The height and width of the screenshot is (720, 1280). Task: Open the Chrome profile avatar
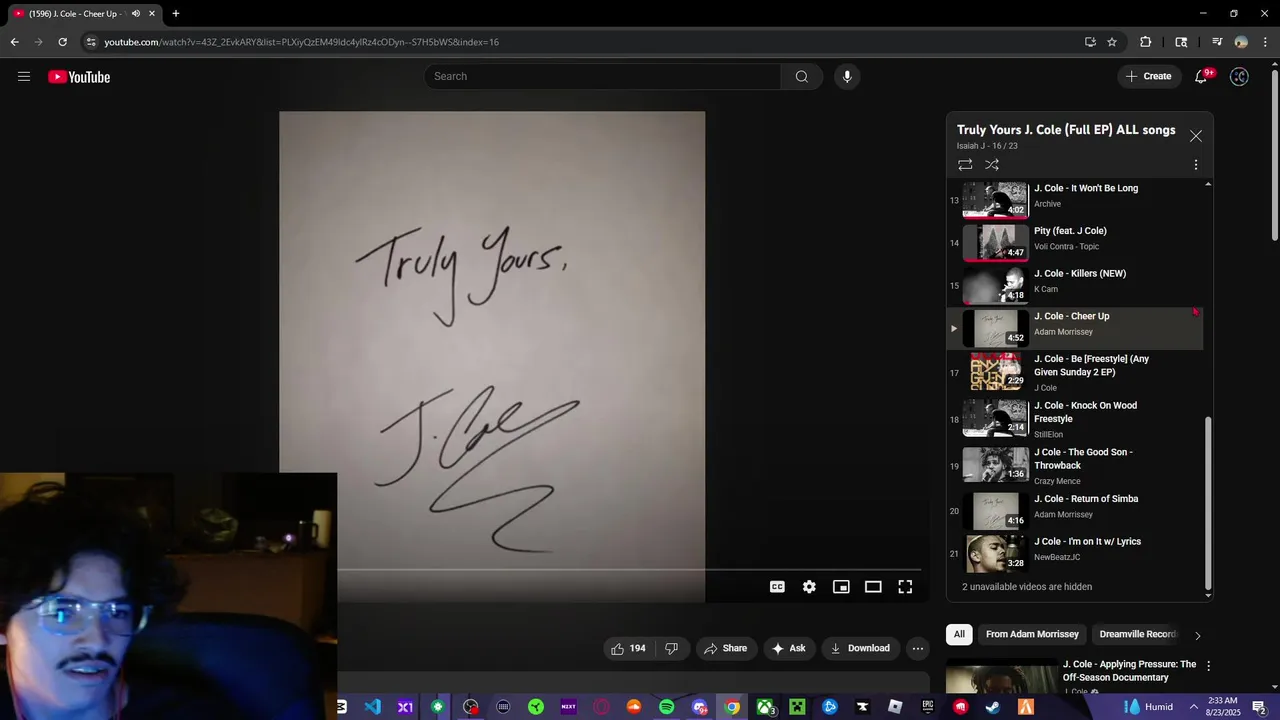coord(1241,42)
